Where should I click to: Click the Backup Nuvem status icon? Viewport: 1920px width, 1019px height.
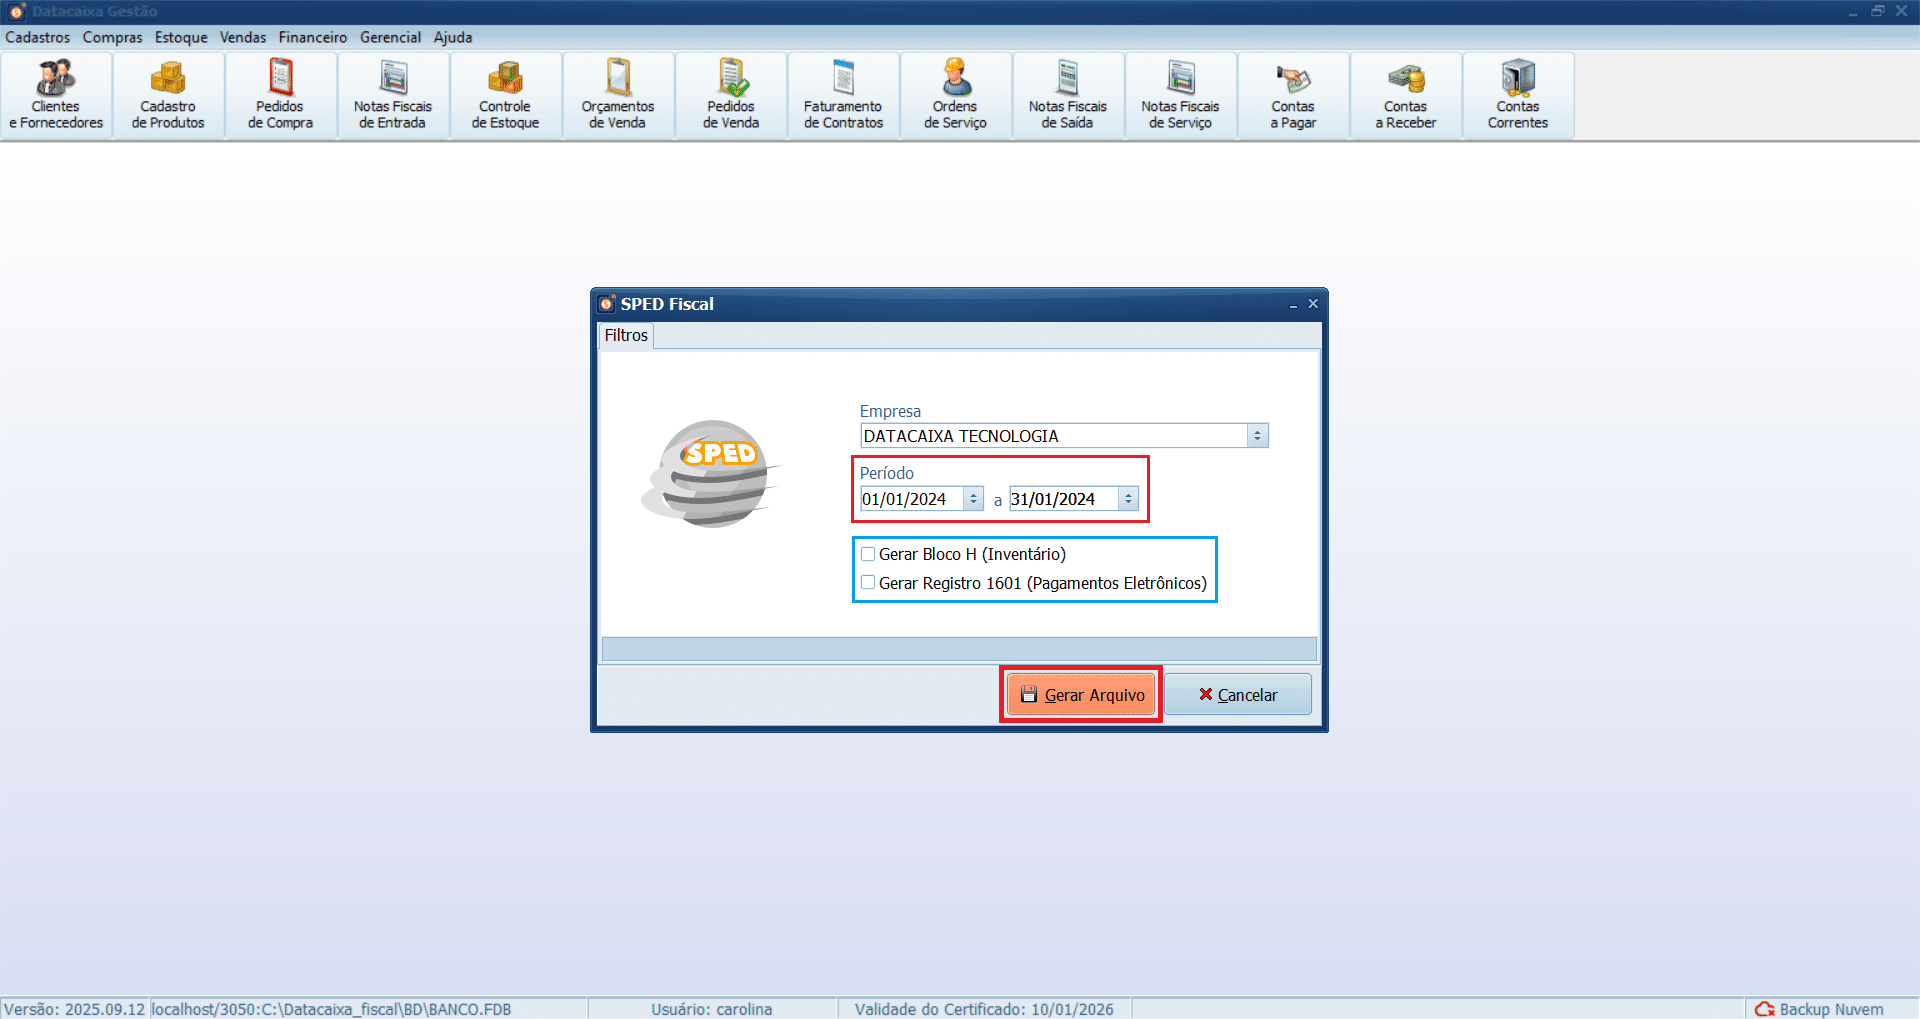coord(1764,1009)
